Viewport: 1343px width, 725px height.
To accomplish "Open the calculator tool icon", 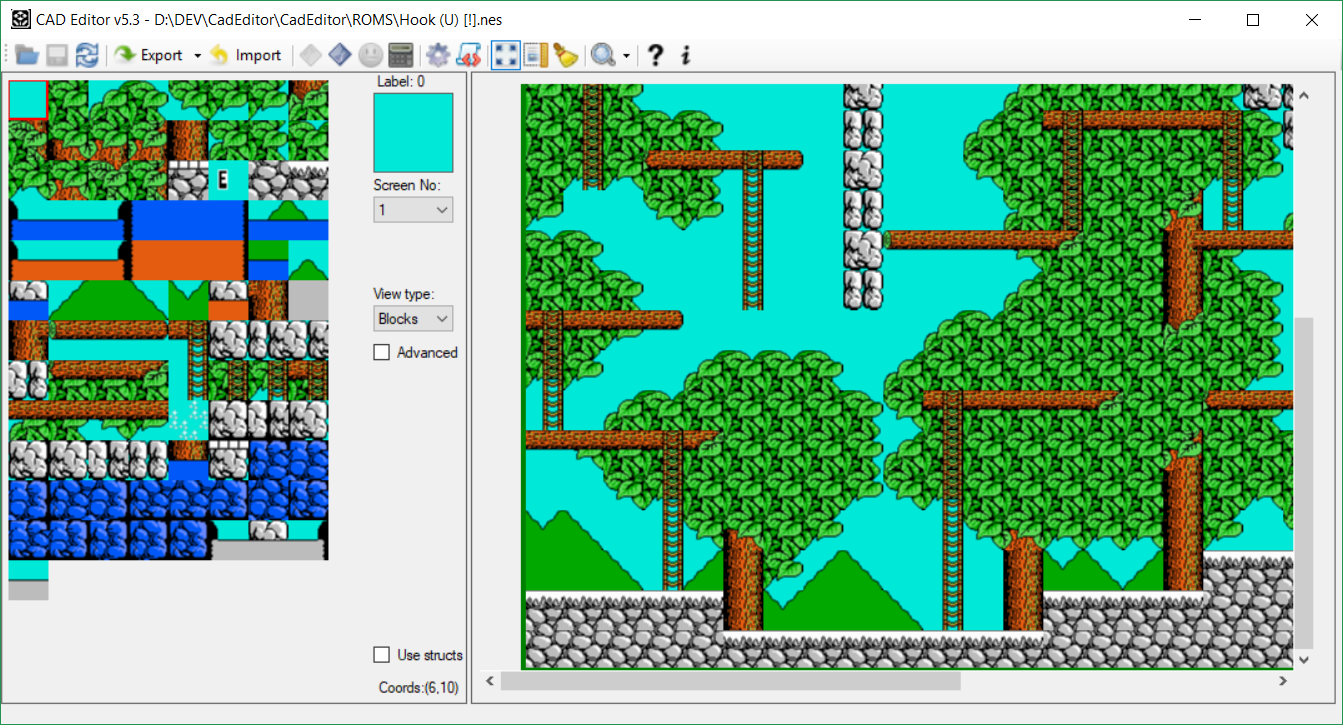I will [401, 55].
